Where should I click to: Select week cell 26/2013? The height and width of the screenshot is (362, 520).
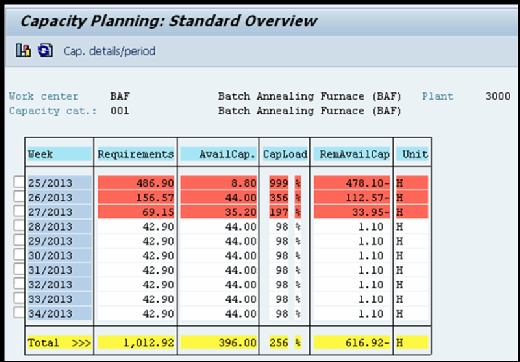point(59,197)
